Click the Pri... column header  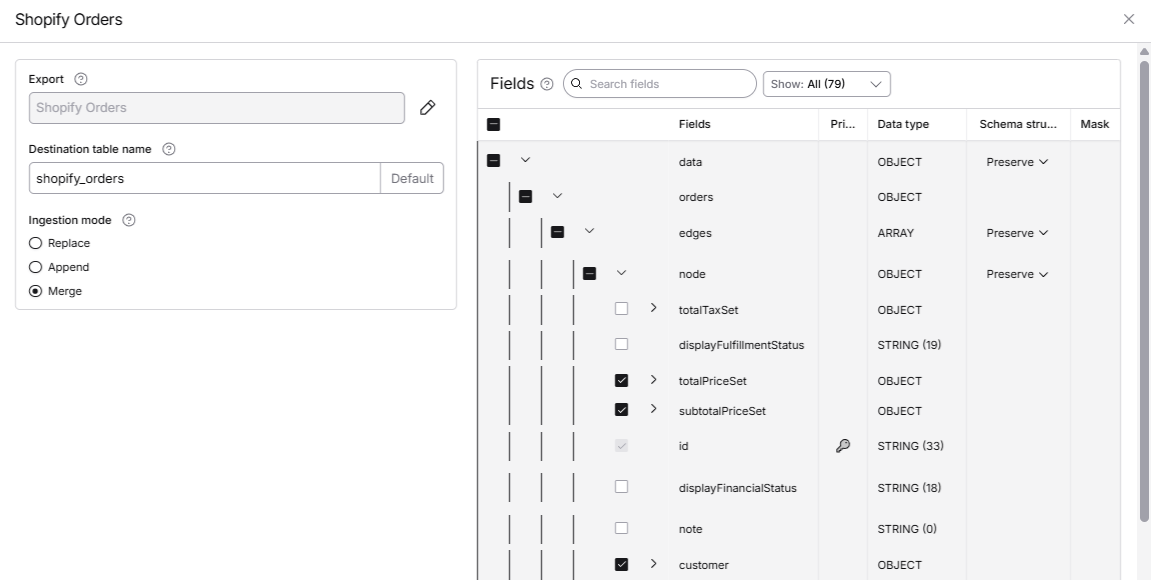(843, 124)
